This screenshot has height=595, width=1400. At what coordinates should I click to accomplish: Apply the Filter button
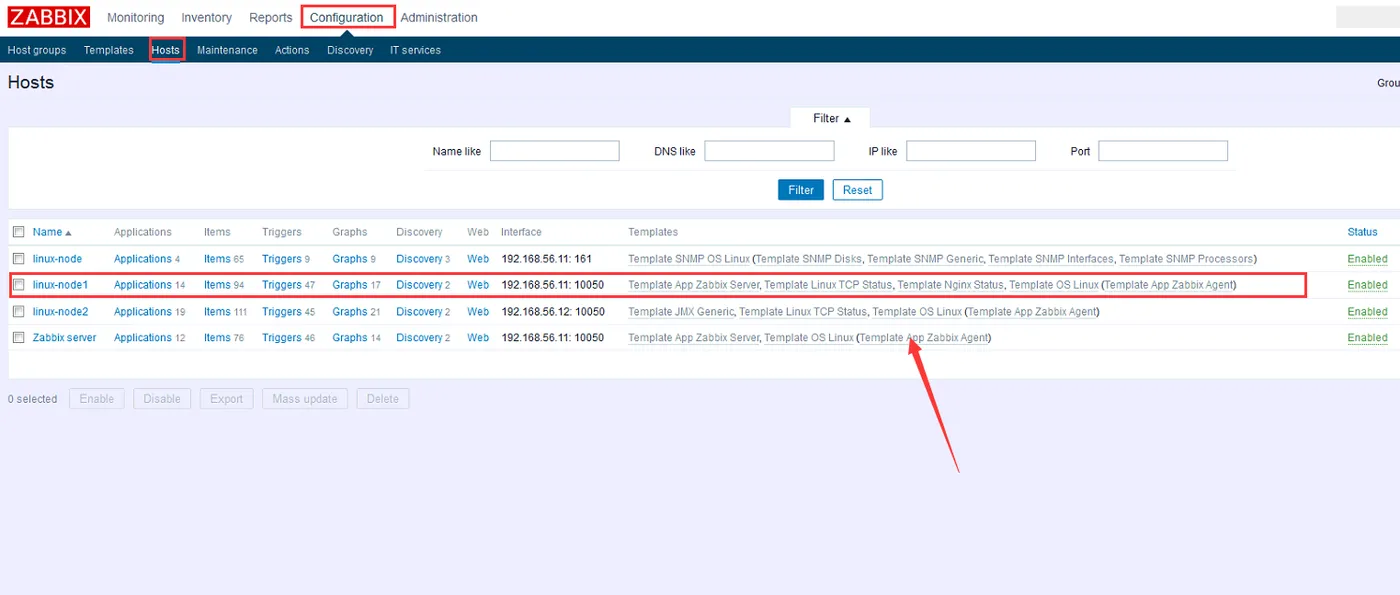coord(801,190)
